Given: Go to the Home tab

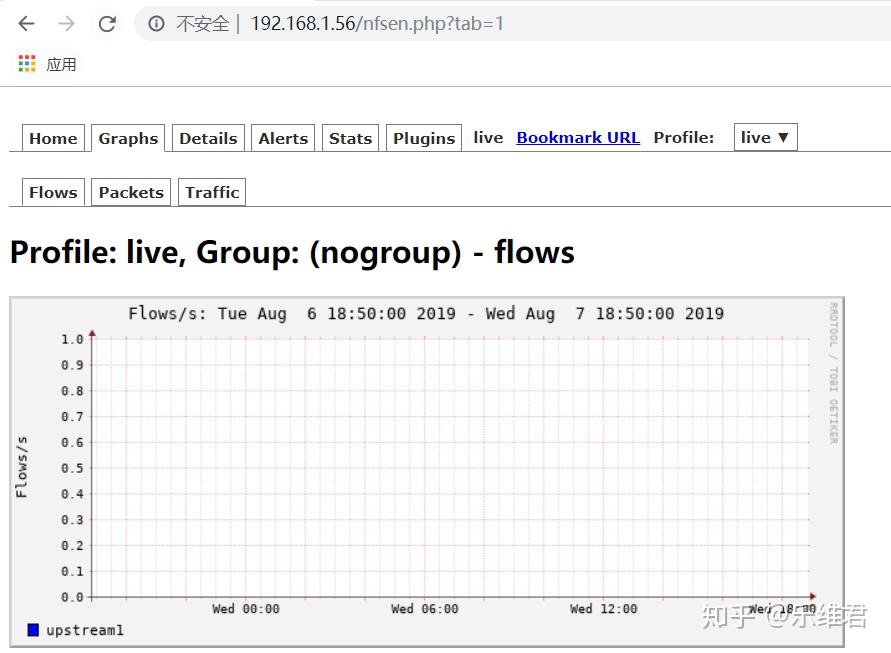Looking at the screenshot, I should tap(52, 138).
